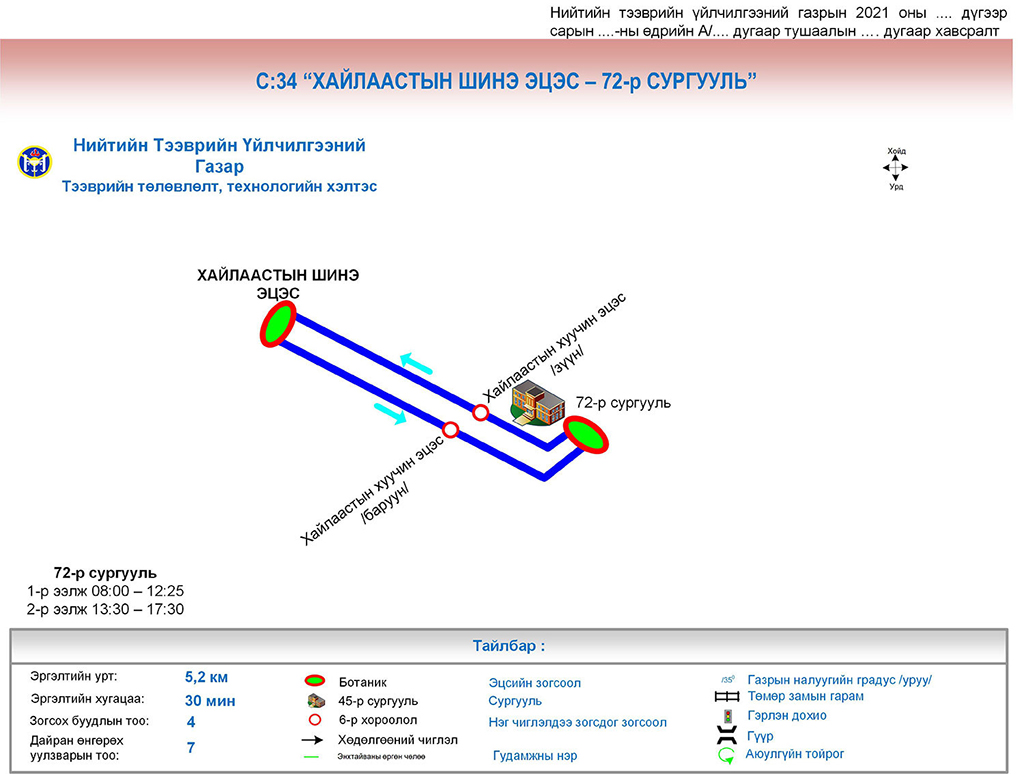Select the Хайлаастын хуучин эцэс /баруун/ stop circle
1024x774 pixels.
[x=451, y=430]
